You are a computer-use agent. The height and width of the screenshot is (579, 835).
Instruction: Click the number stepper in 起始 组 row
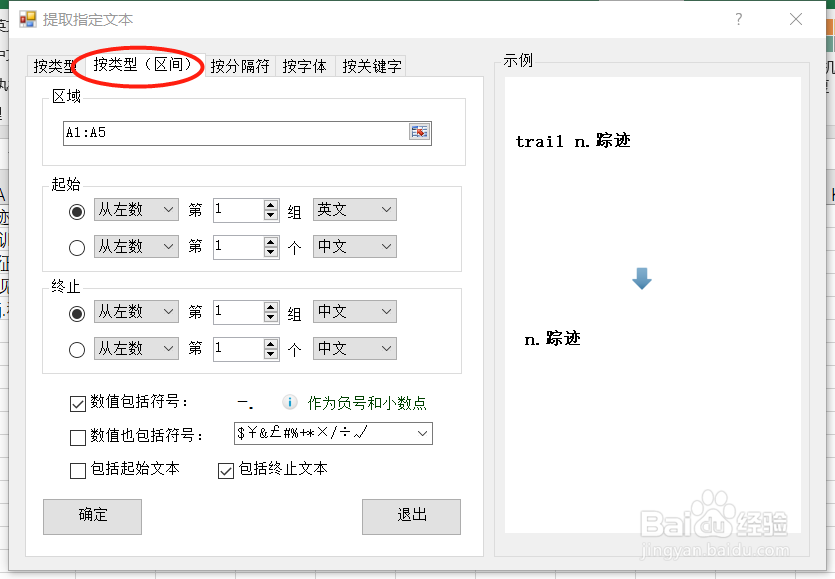(271, 210)
